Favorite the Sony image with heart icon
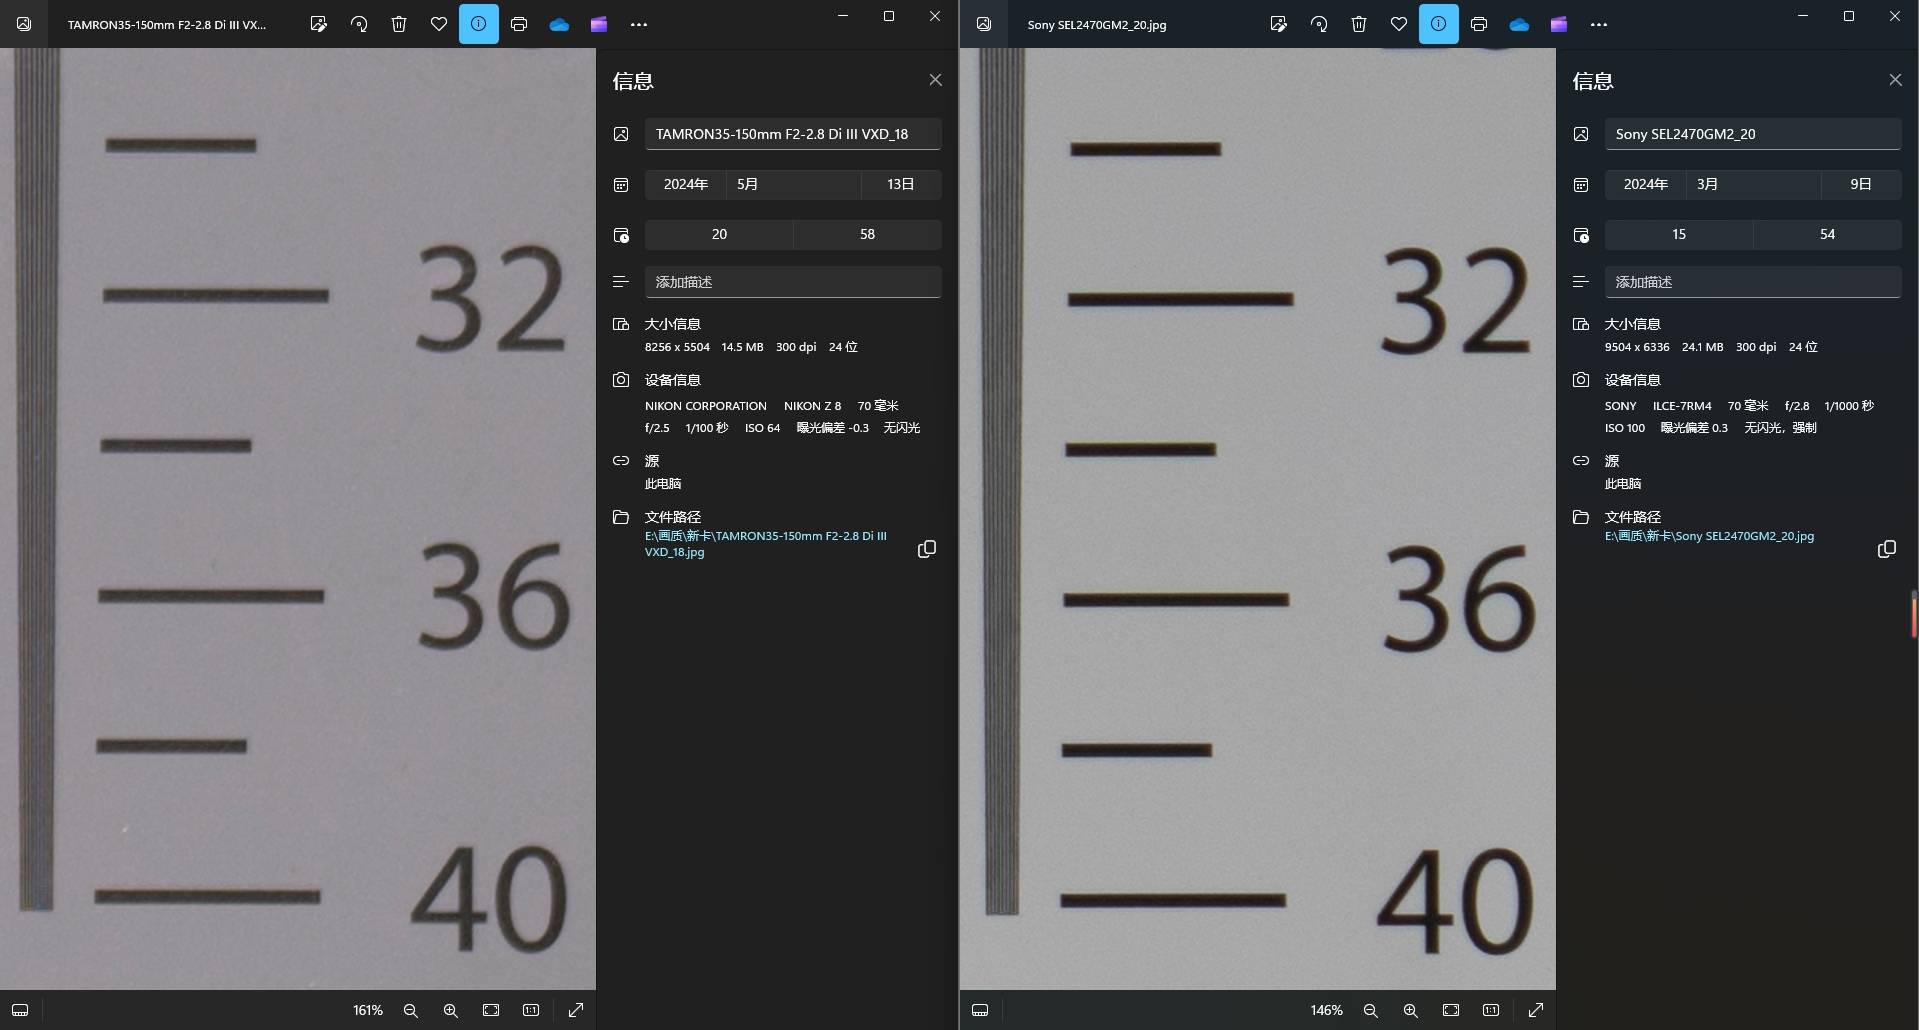The width and height of the screenshot is (1919, 1030). pyautogui.click(x=1399, y=24)
